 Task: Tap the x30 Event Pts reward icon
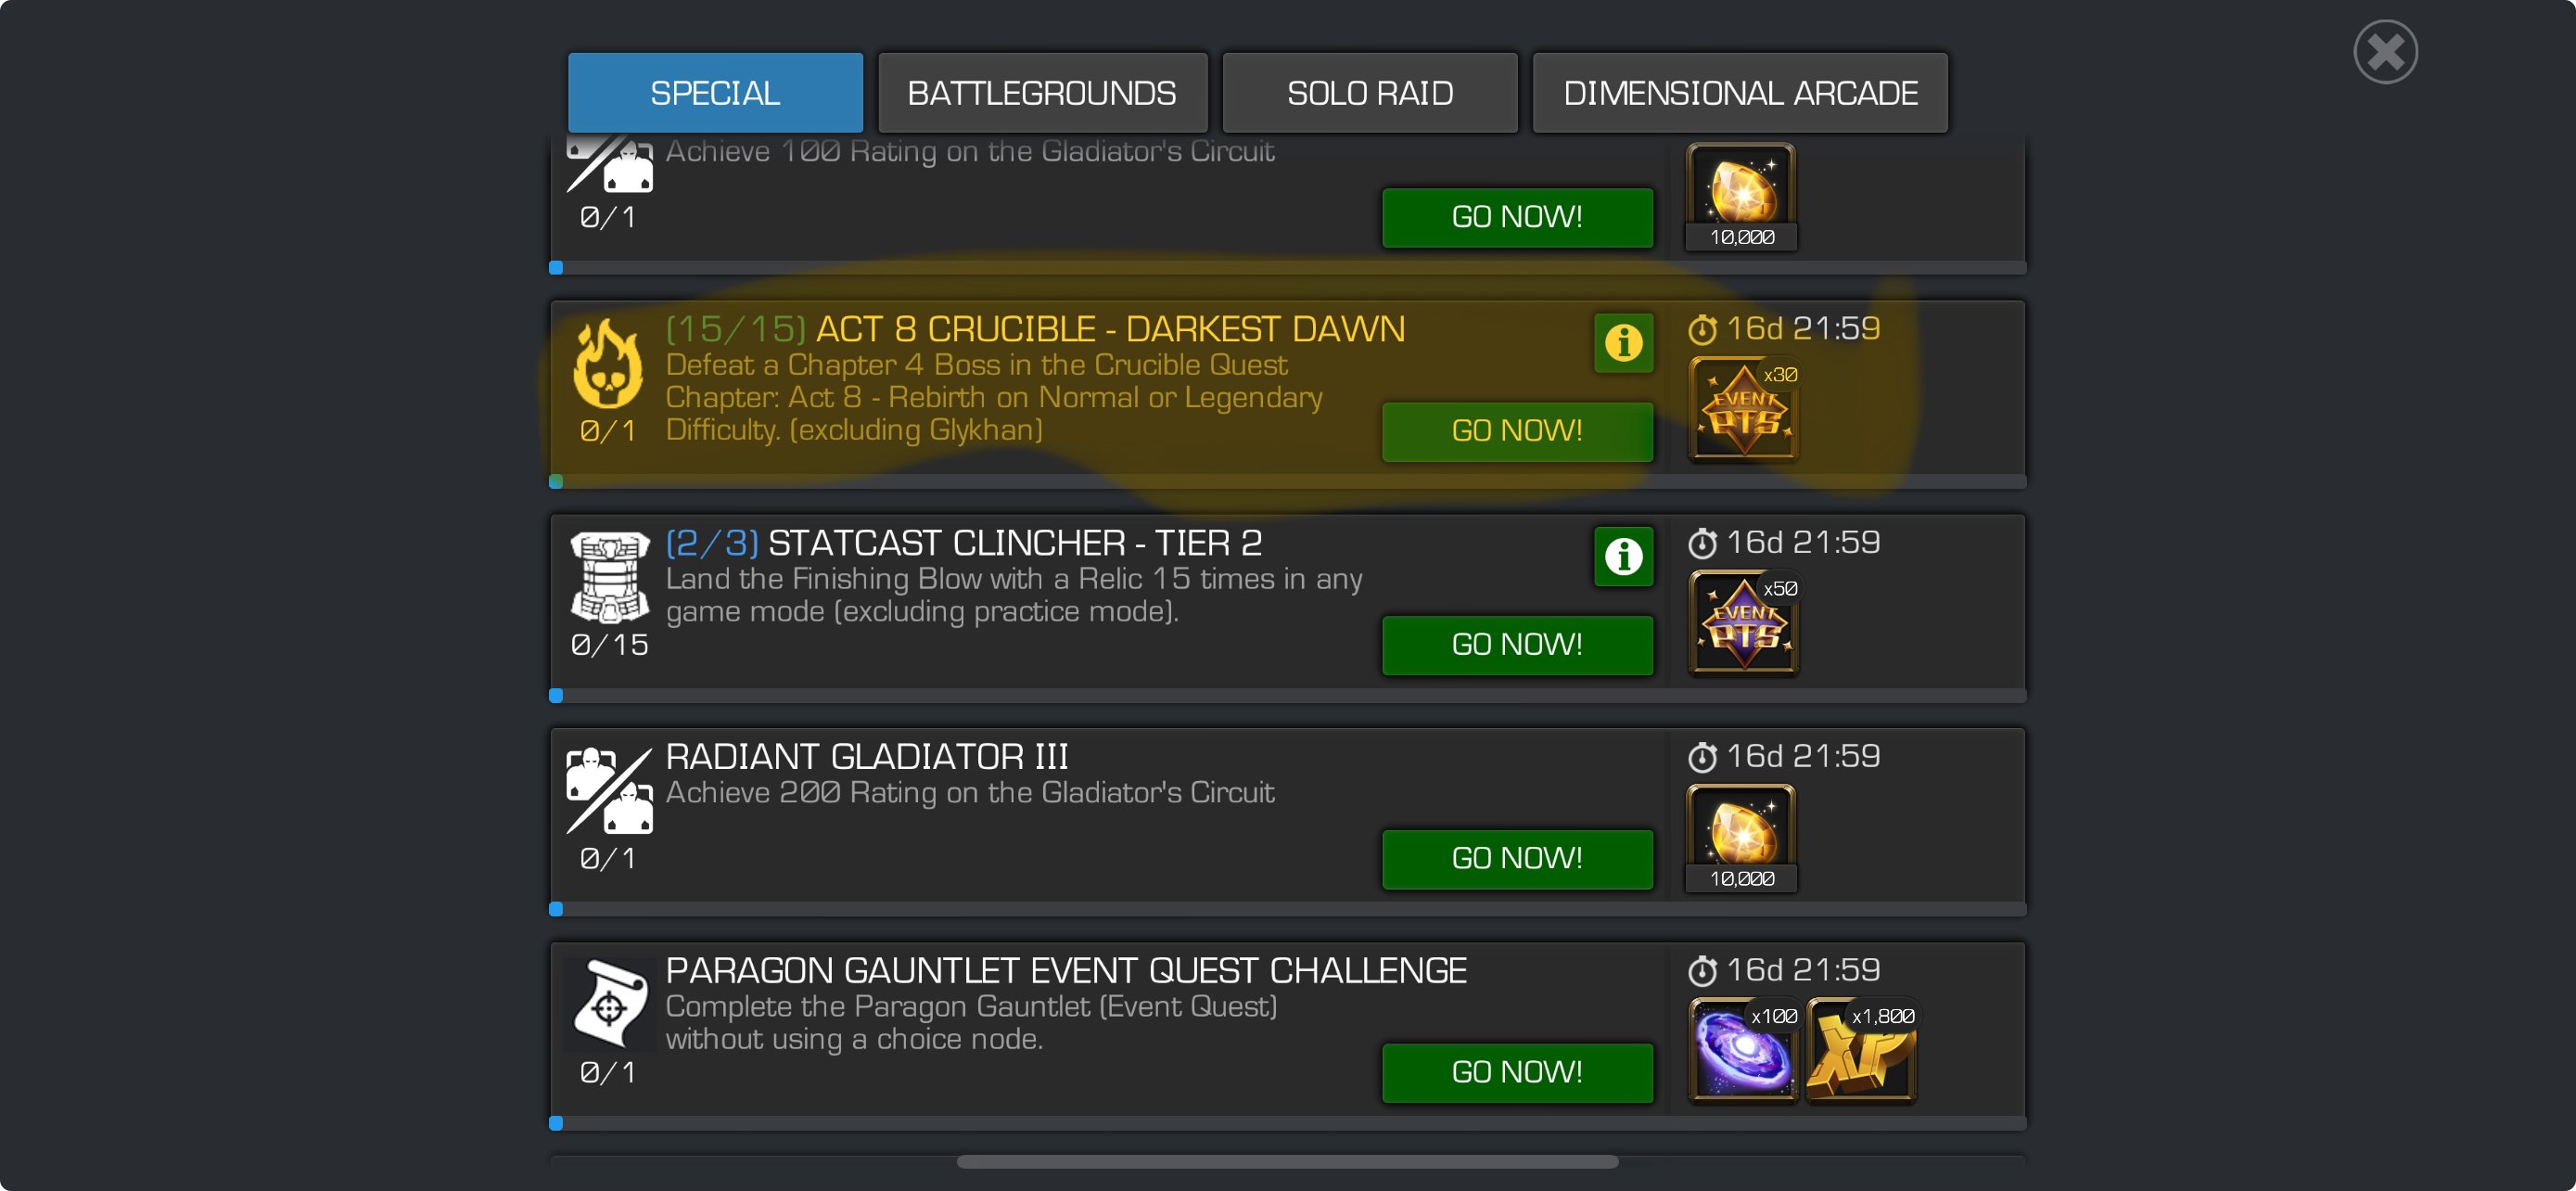point(1743,410)
